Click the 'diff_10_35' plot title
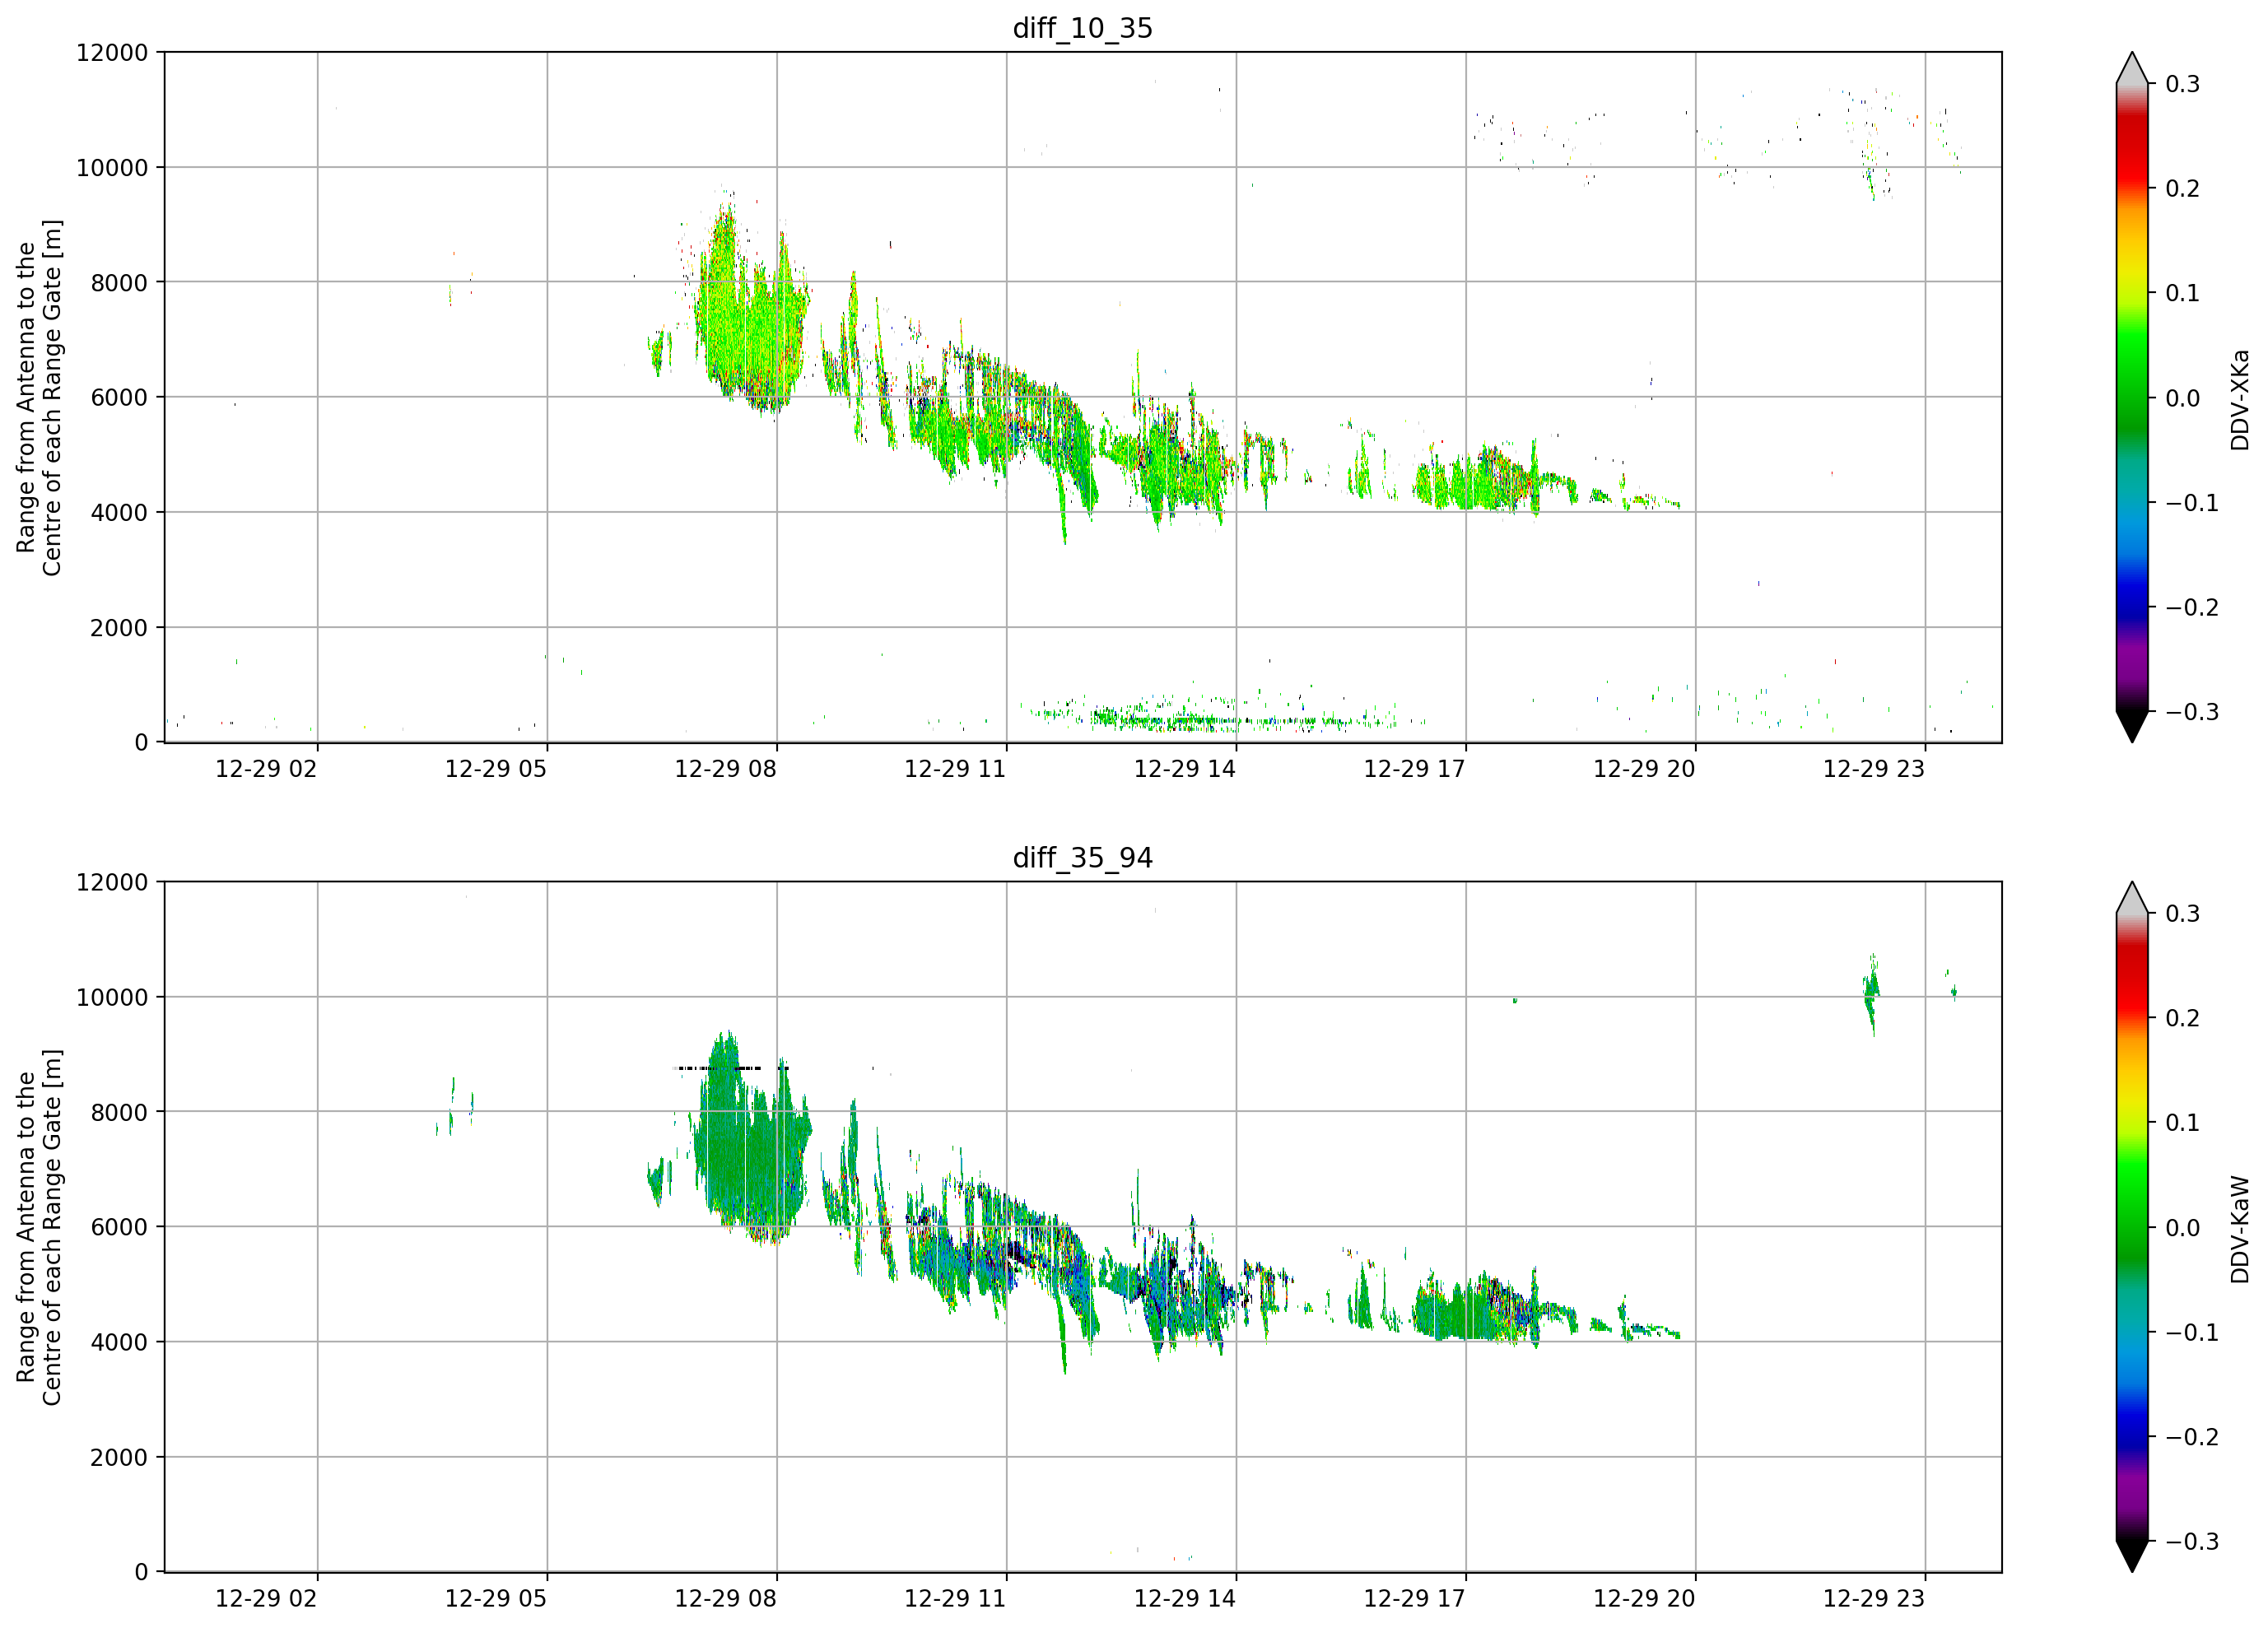The height and width of the screenshot is (1628, 2268). pos(1082,28)
